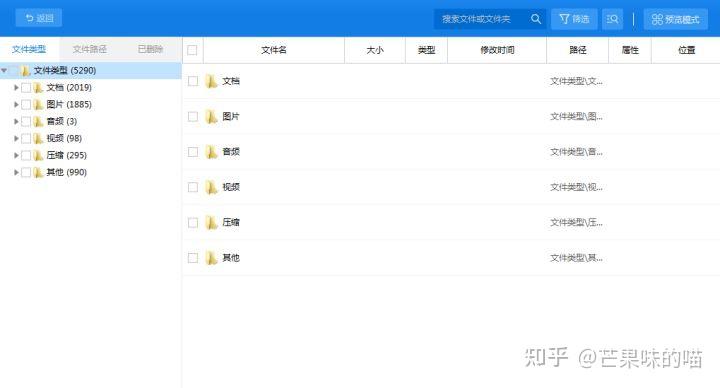Image resolution: width=720 pixels, height=388 pixels.
Task: Click the 返回 back button
Action: 39,18
